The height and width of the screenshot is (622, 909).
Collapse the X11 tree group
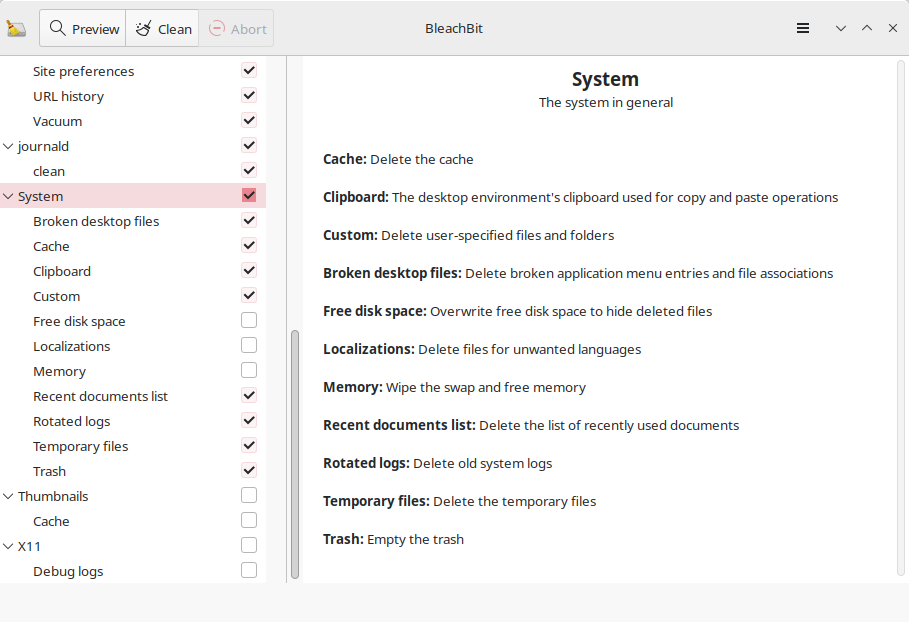click(x=8, y=546)
